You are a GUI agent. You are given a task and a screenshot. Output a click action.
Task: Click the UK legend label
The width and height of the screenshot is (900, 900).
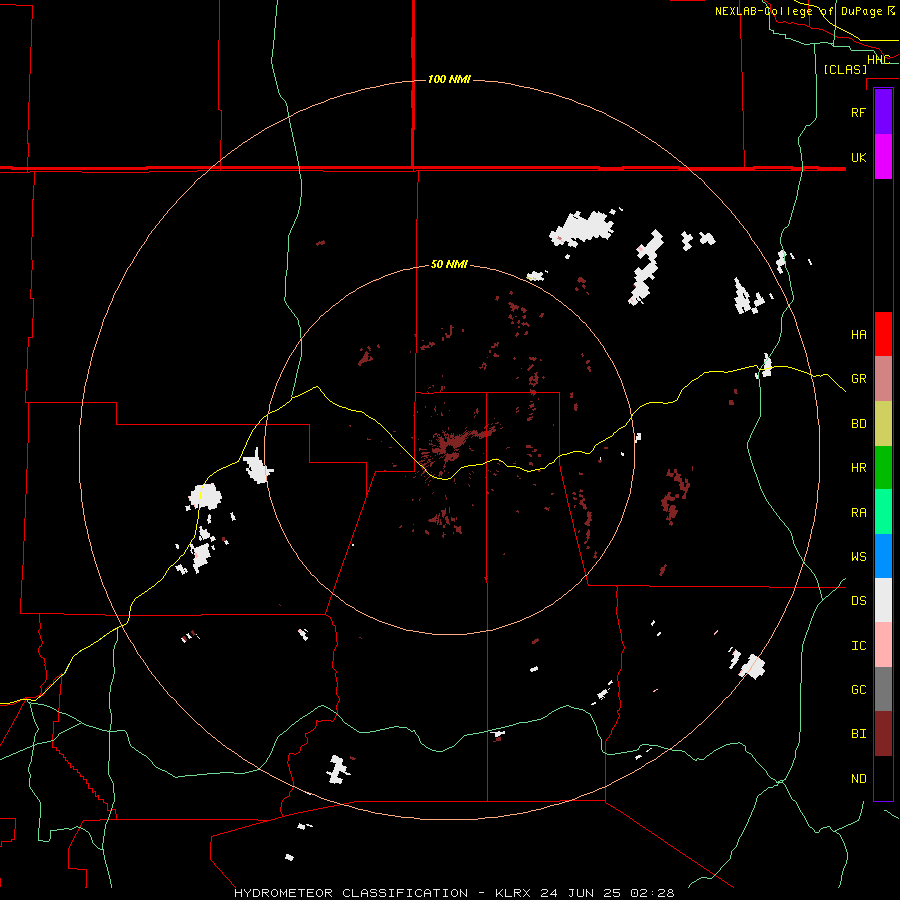[x=858, y=157]
